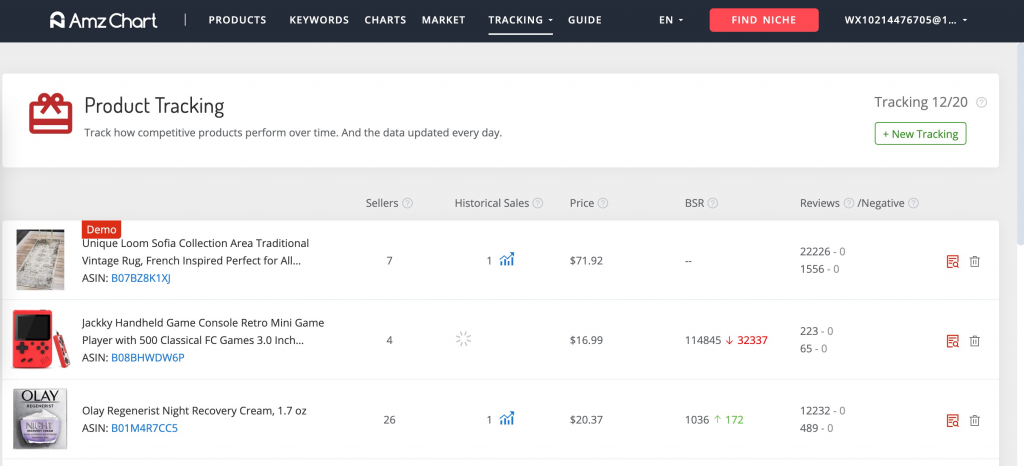
Task: Open ASIN link B01M4R7CC5
Action: (144, 428)
